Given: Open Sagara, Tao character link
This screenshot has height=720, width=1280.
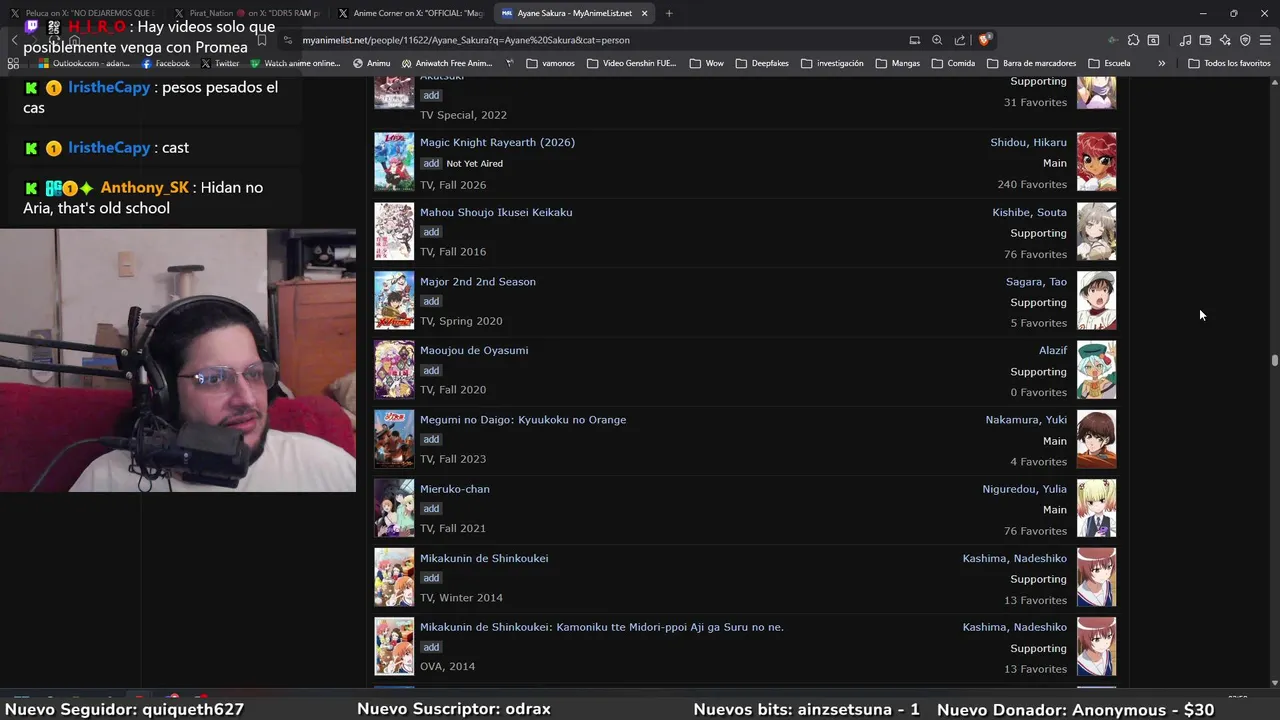Looking at the screenshot, I should click(x=1036, y=281).
